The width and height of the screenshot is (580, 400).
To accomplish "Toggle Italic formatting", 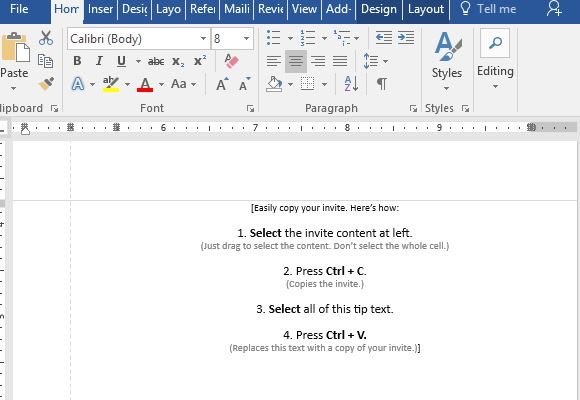I will coord(99,61).
